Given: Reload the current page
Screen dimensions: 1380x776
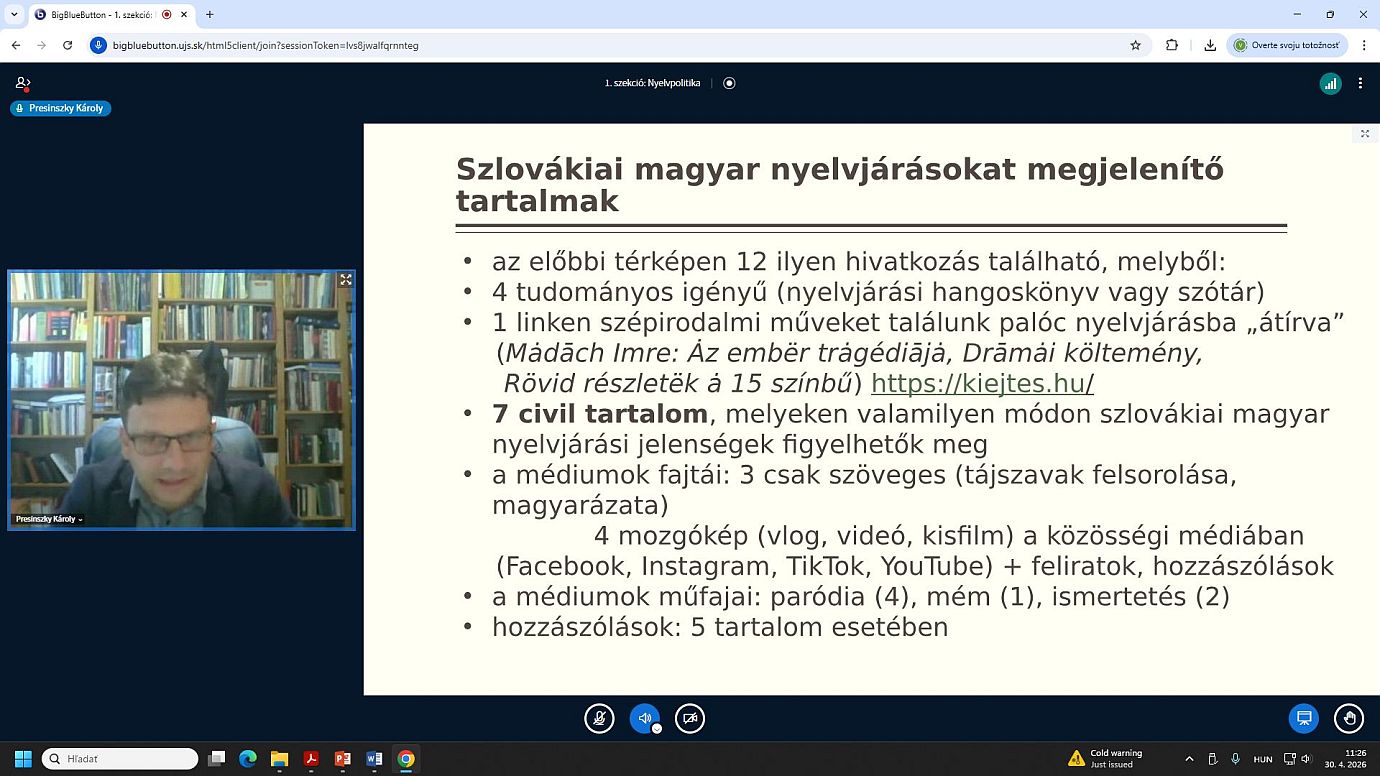Looking at the screenshot, I should tap(68, 45).
